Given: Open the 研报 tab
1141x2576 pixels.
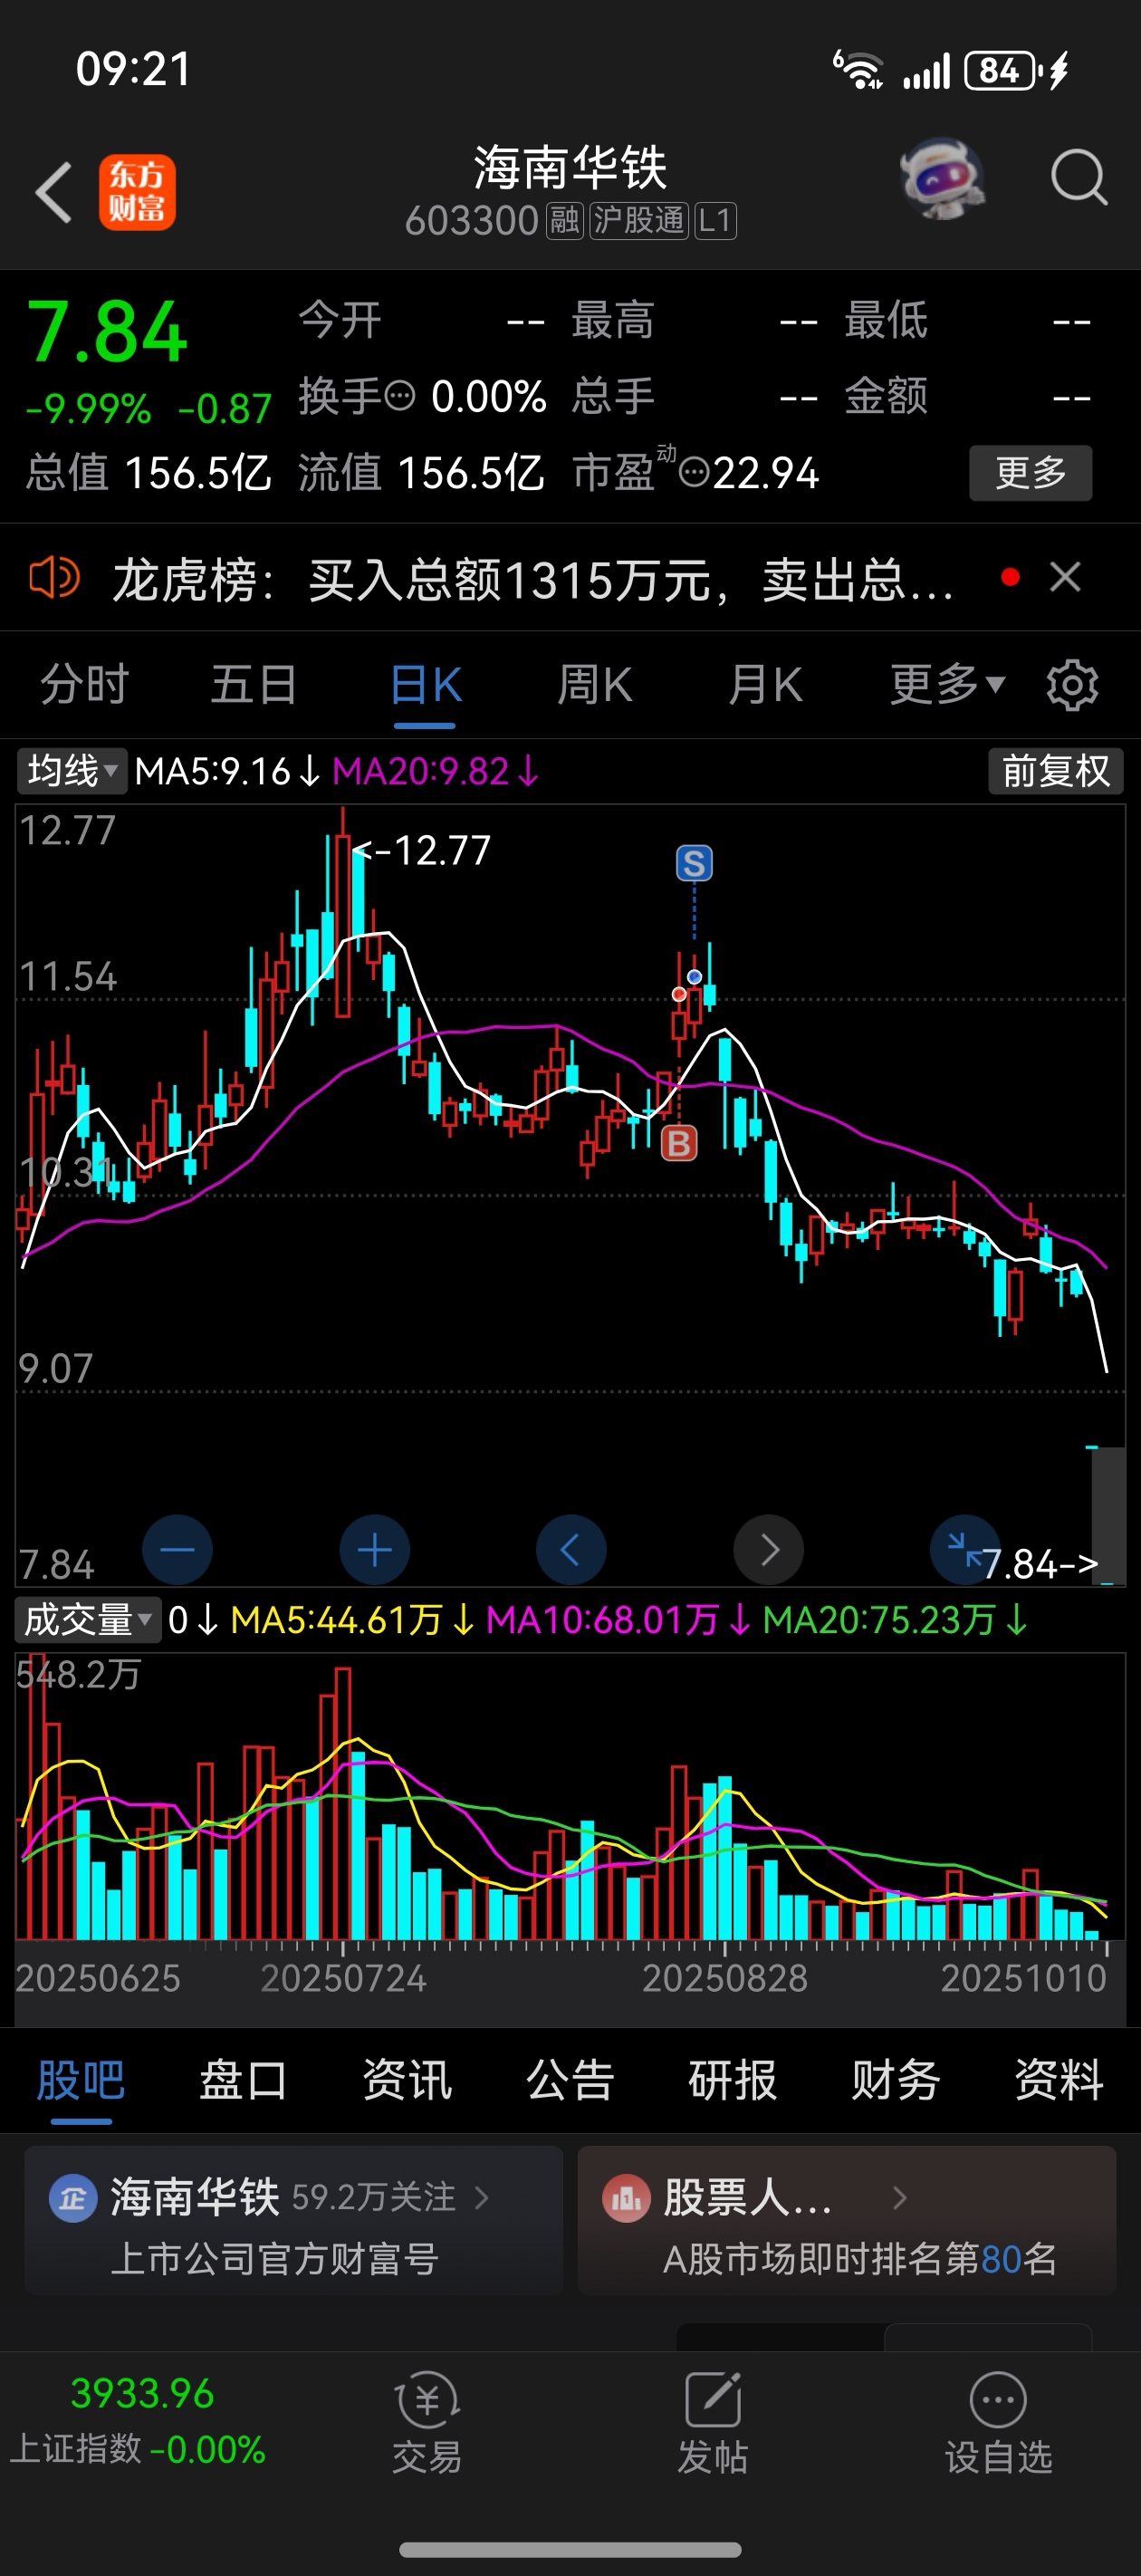Looking at the screenshot, I should coord(732,2081).
